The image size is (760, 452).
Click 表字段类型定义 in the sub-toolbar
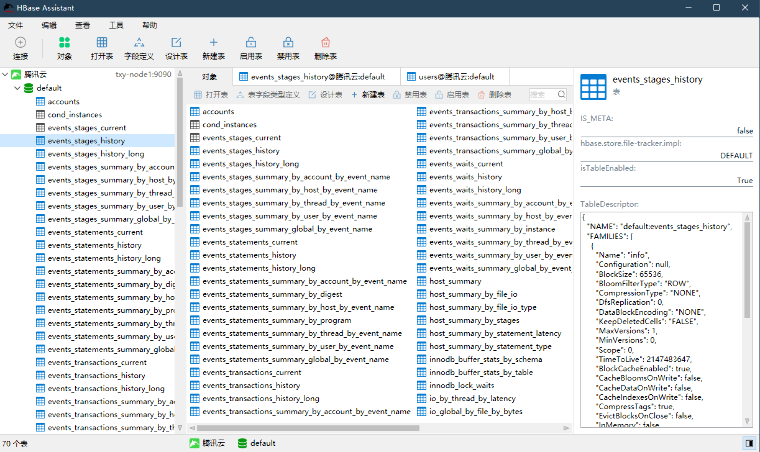(x=268, y=94)
